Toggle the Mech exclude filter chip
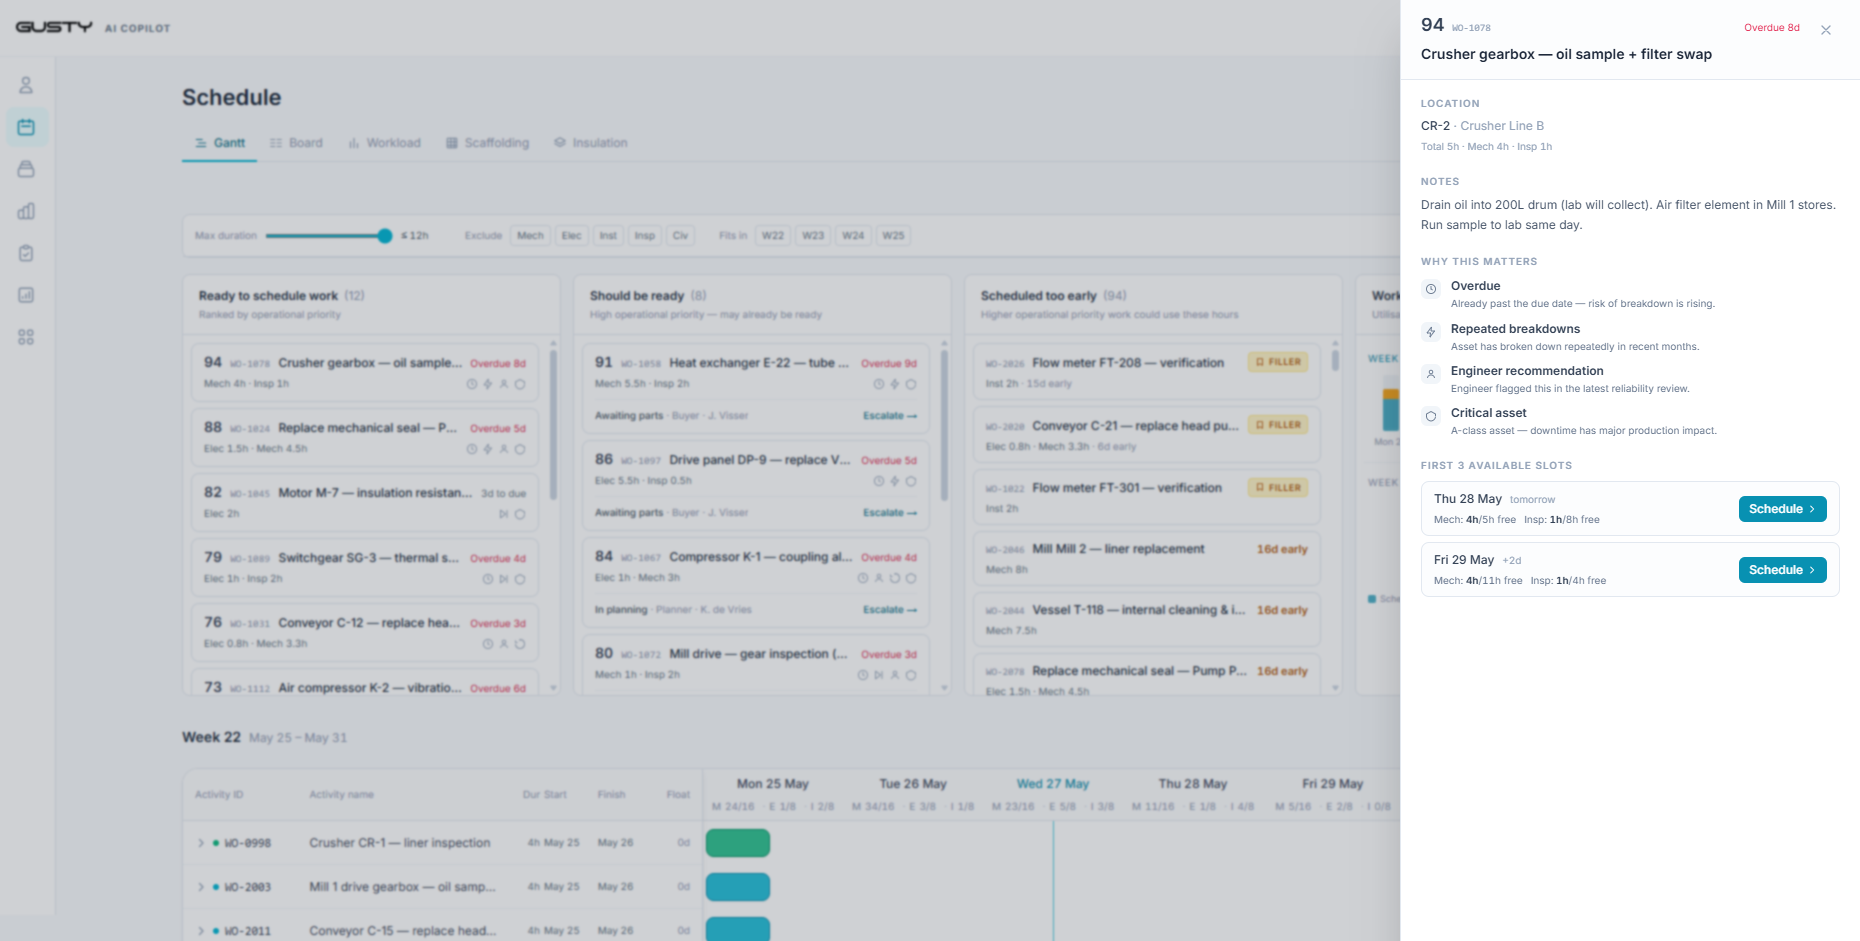Viewport: 1860px width, 941px height. point(530,236)
